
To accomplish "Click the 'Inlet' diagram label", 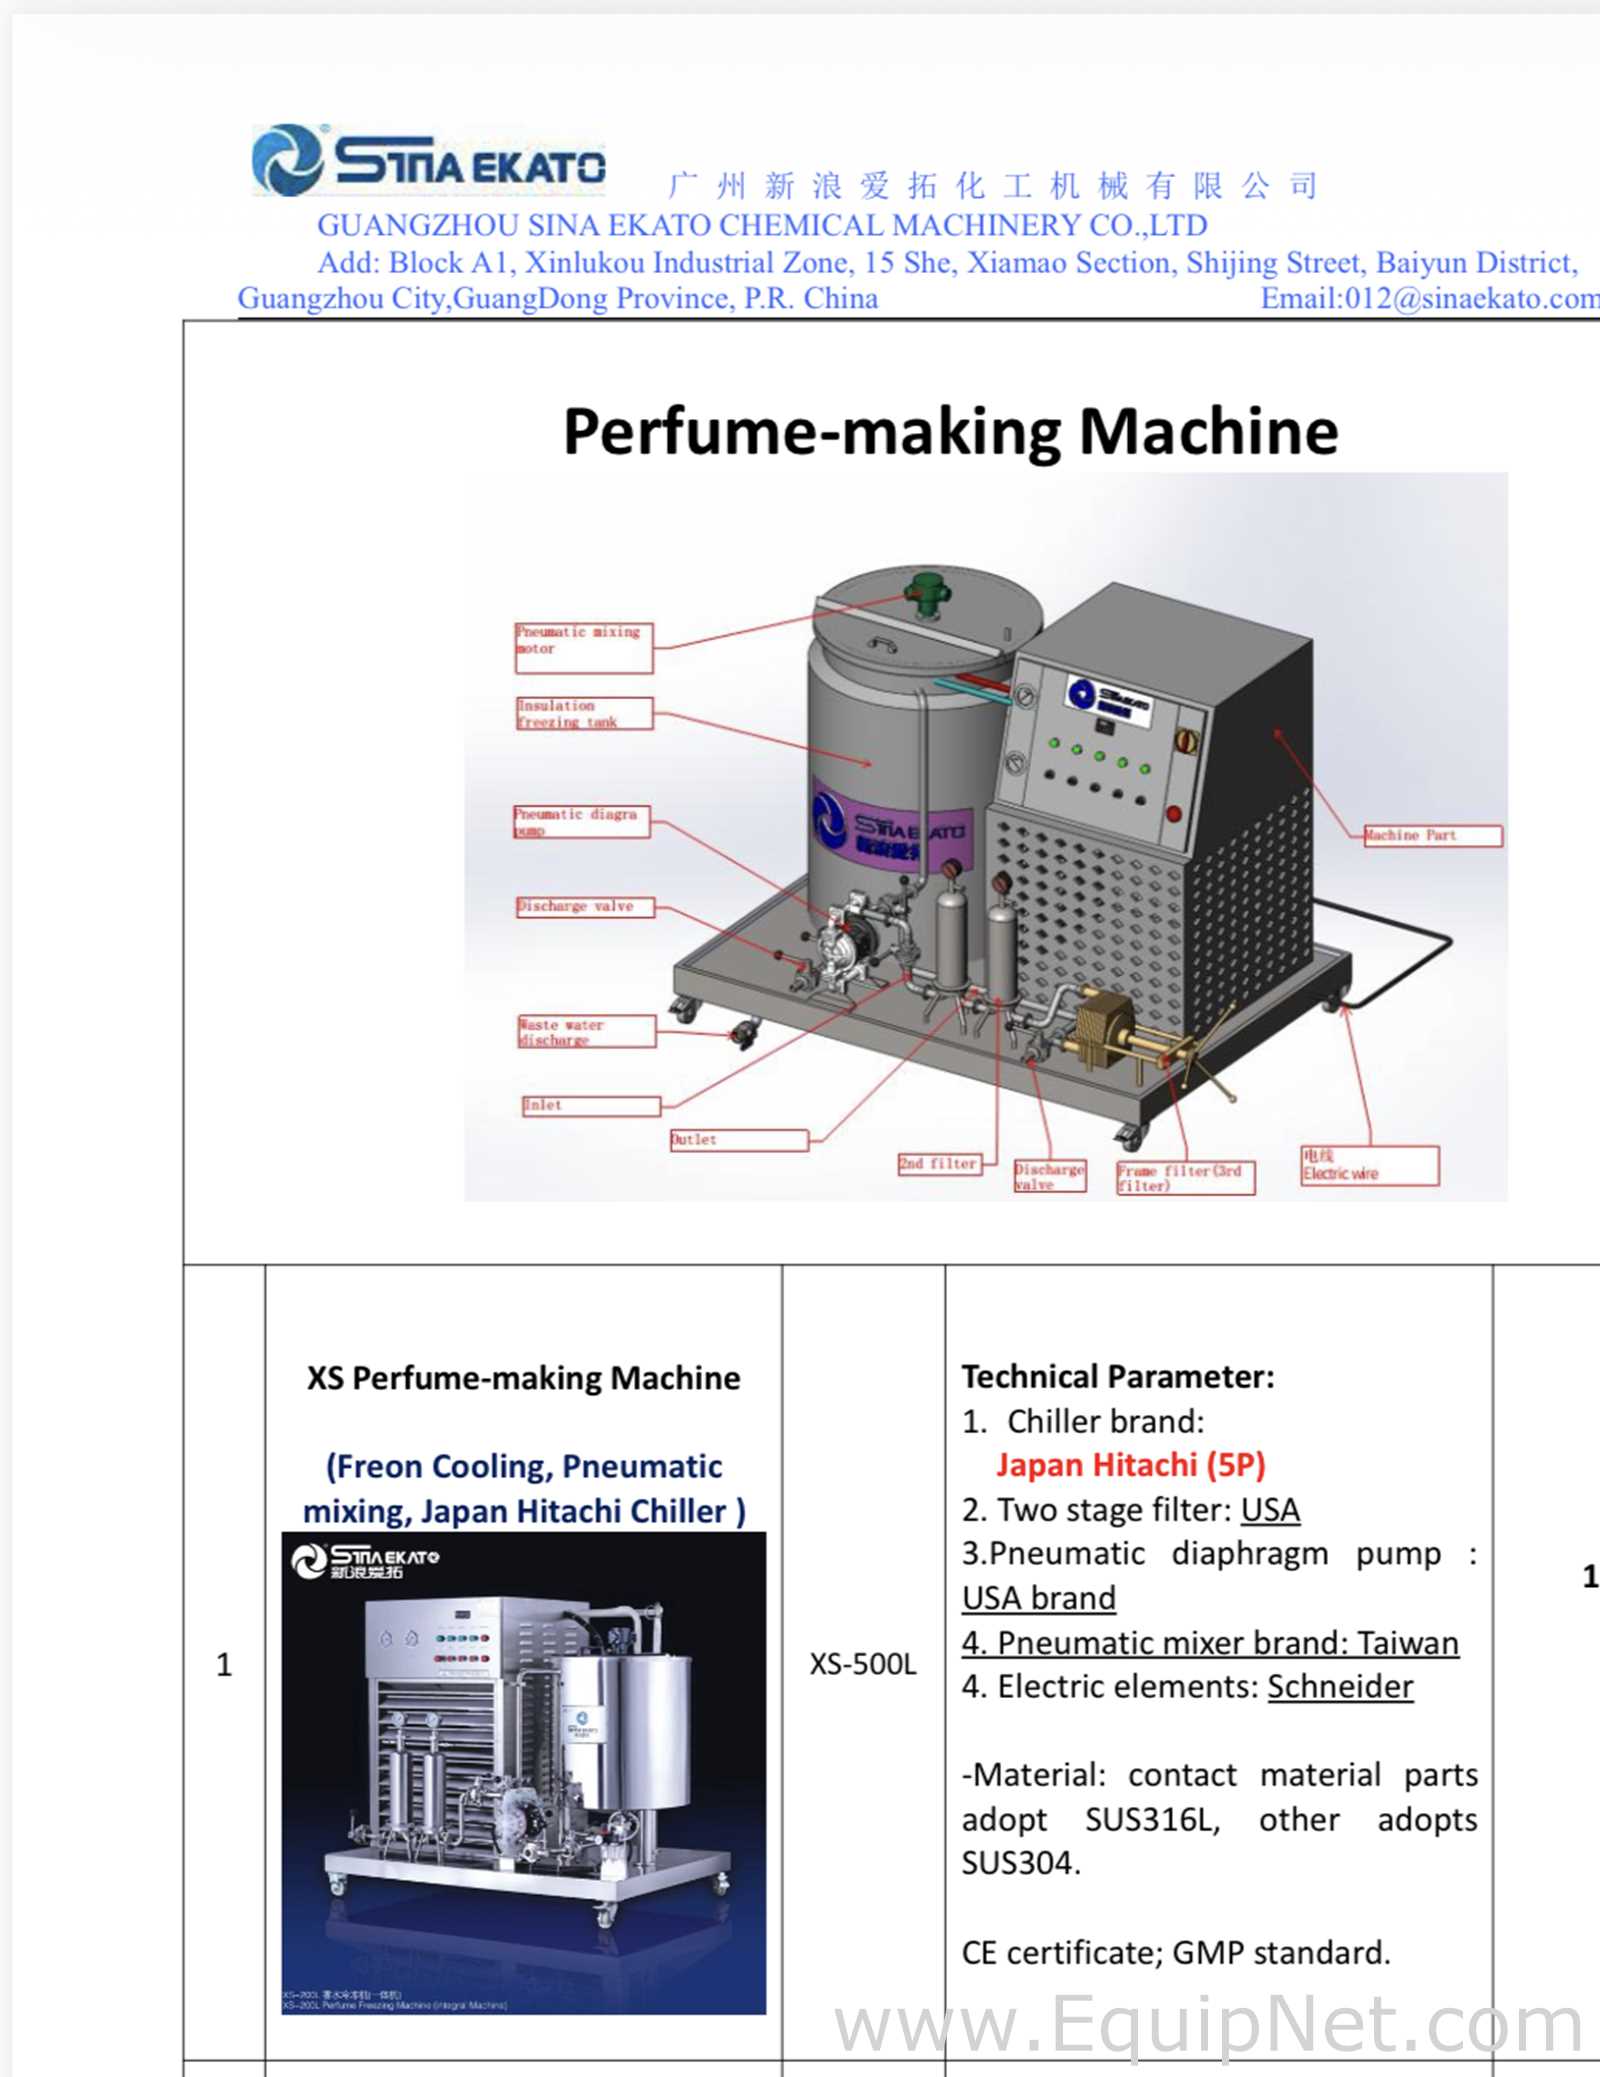I will pyautogui.click(x=591, y=1105).
